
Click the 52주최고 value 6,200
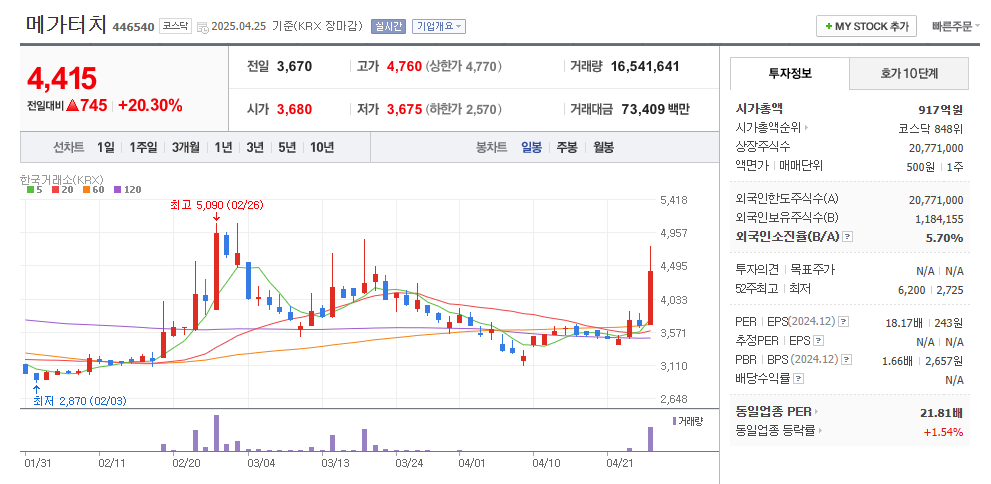[x=913, y=290]
